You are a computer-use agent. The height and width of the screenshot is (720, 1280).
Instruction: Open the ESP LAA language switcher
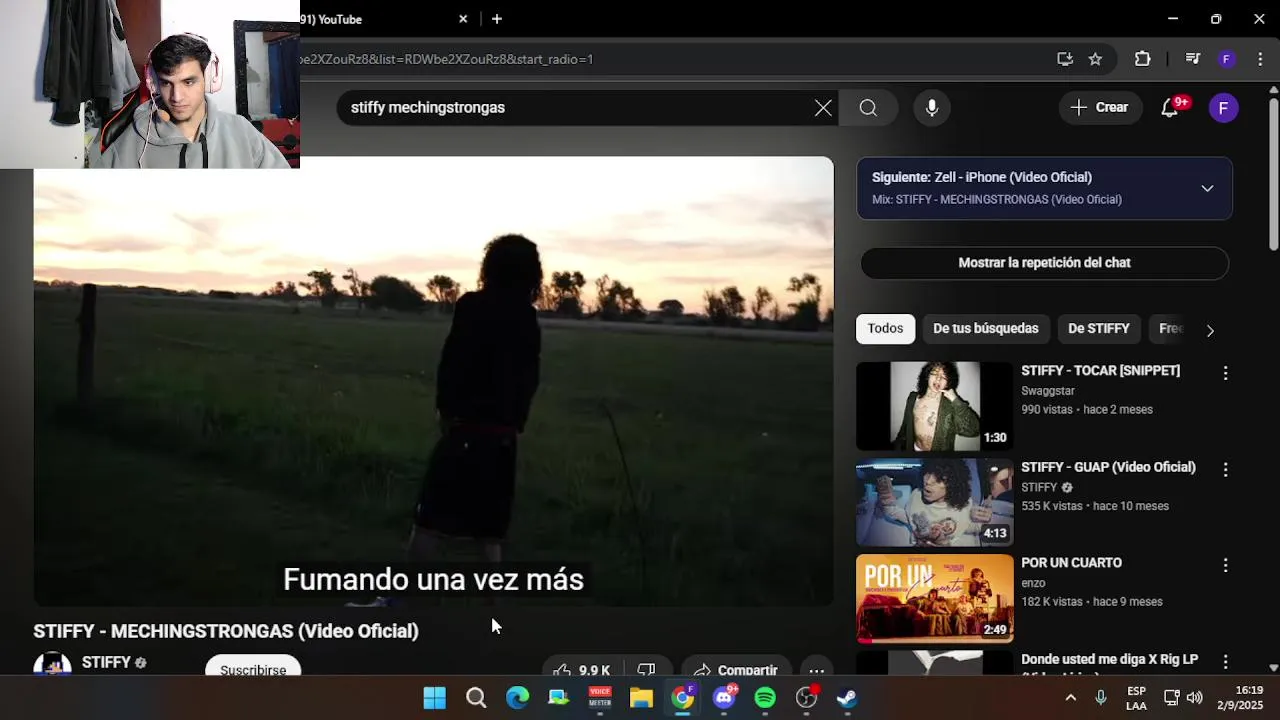(x=1136, y=698)
